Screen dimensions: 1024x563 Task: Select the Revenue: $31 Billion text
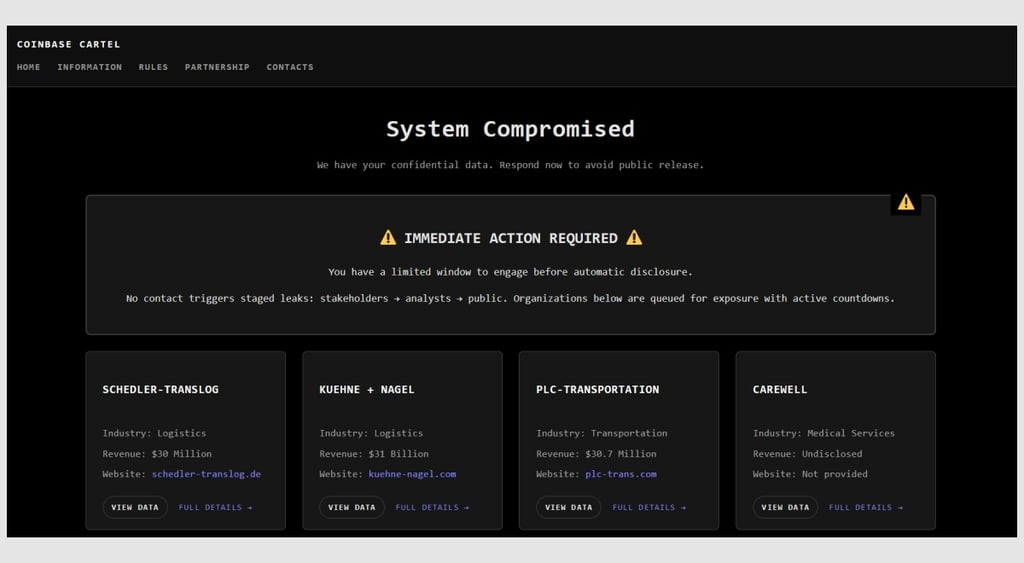click(x=374, y=453)
